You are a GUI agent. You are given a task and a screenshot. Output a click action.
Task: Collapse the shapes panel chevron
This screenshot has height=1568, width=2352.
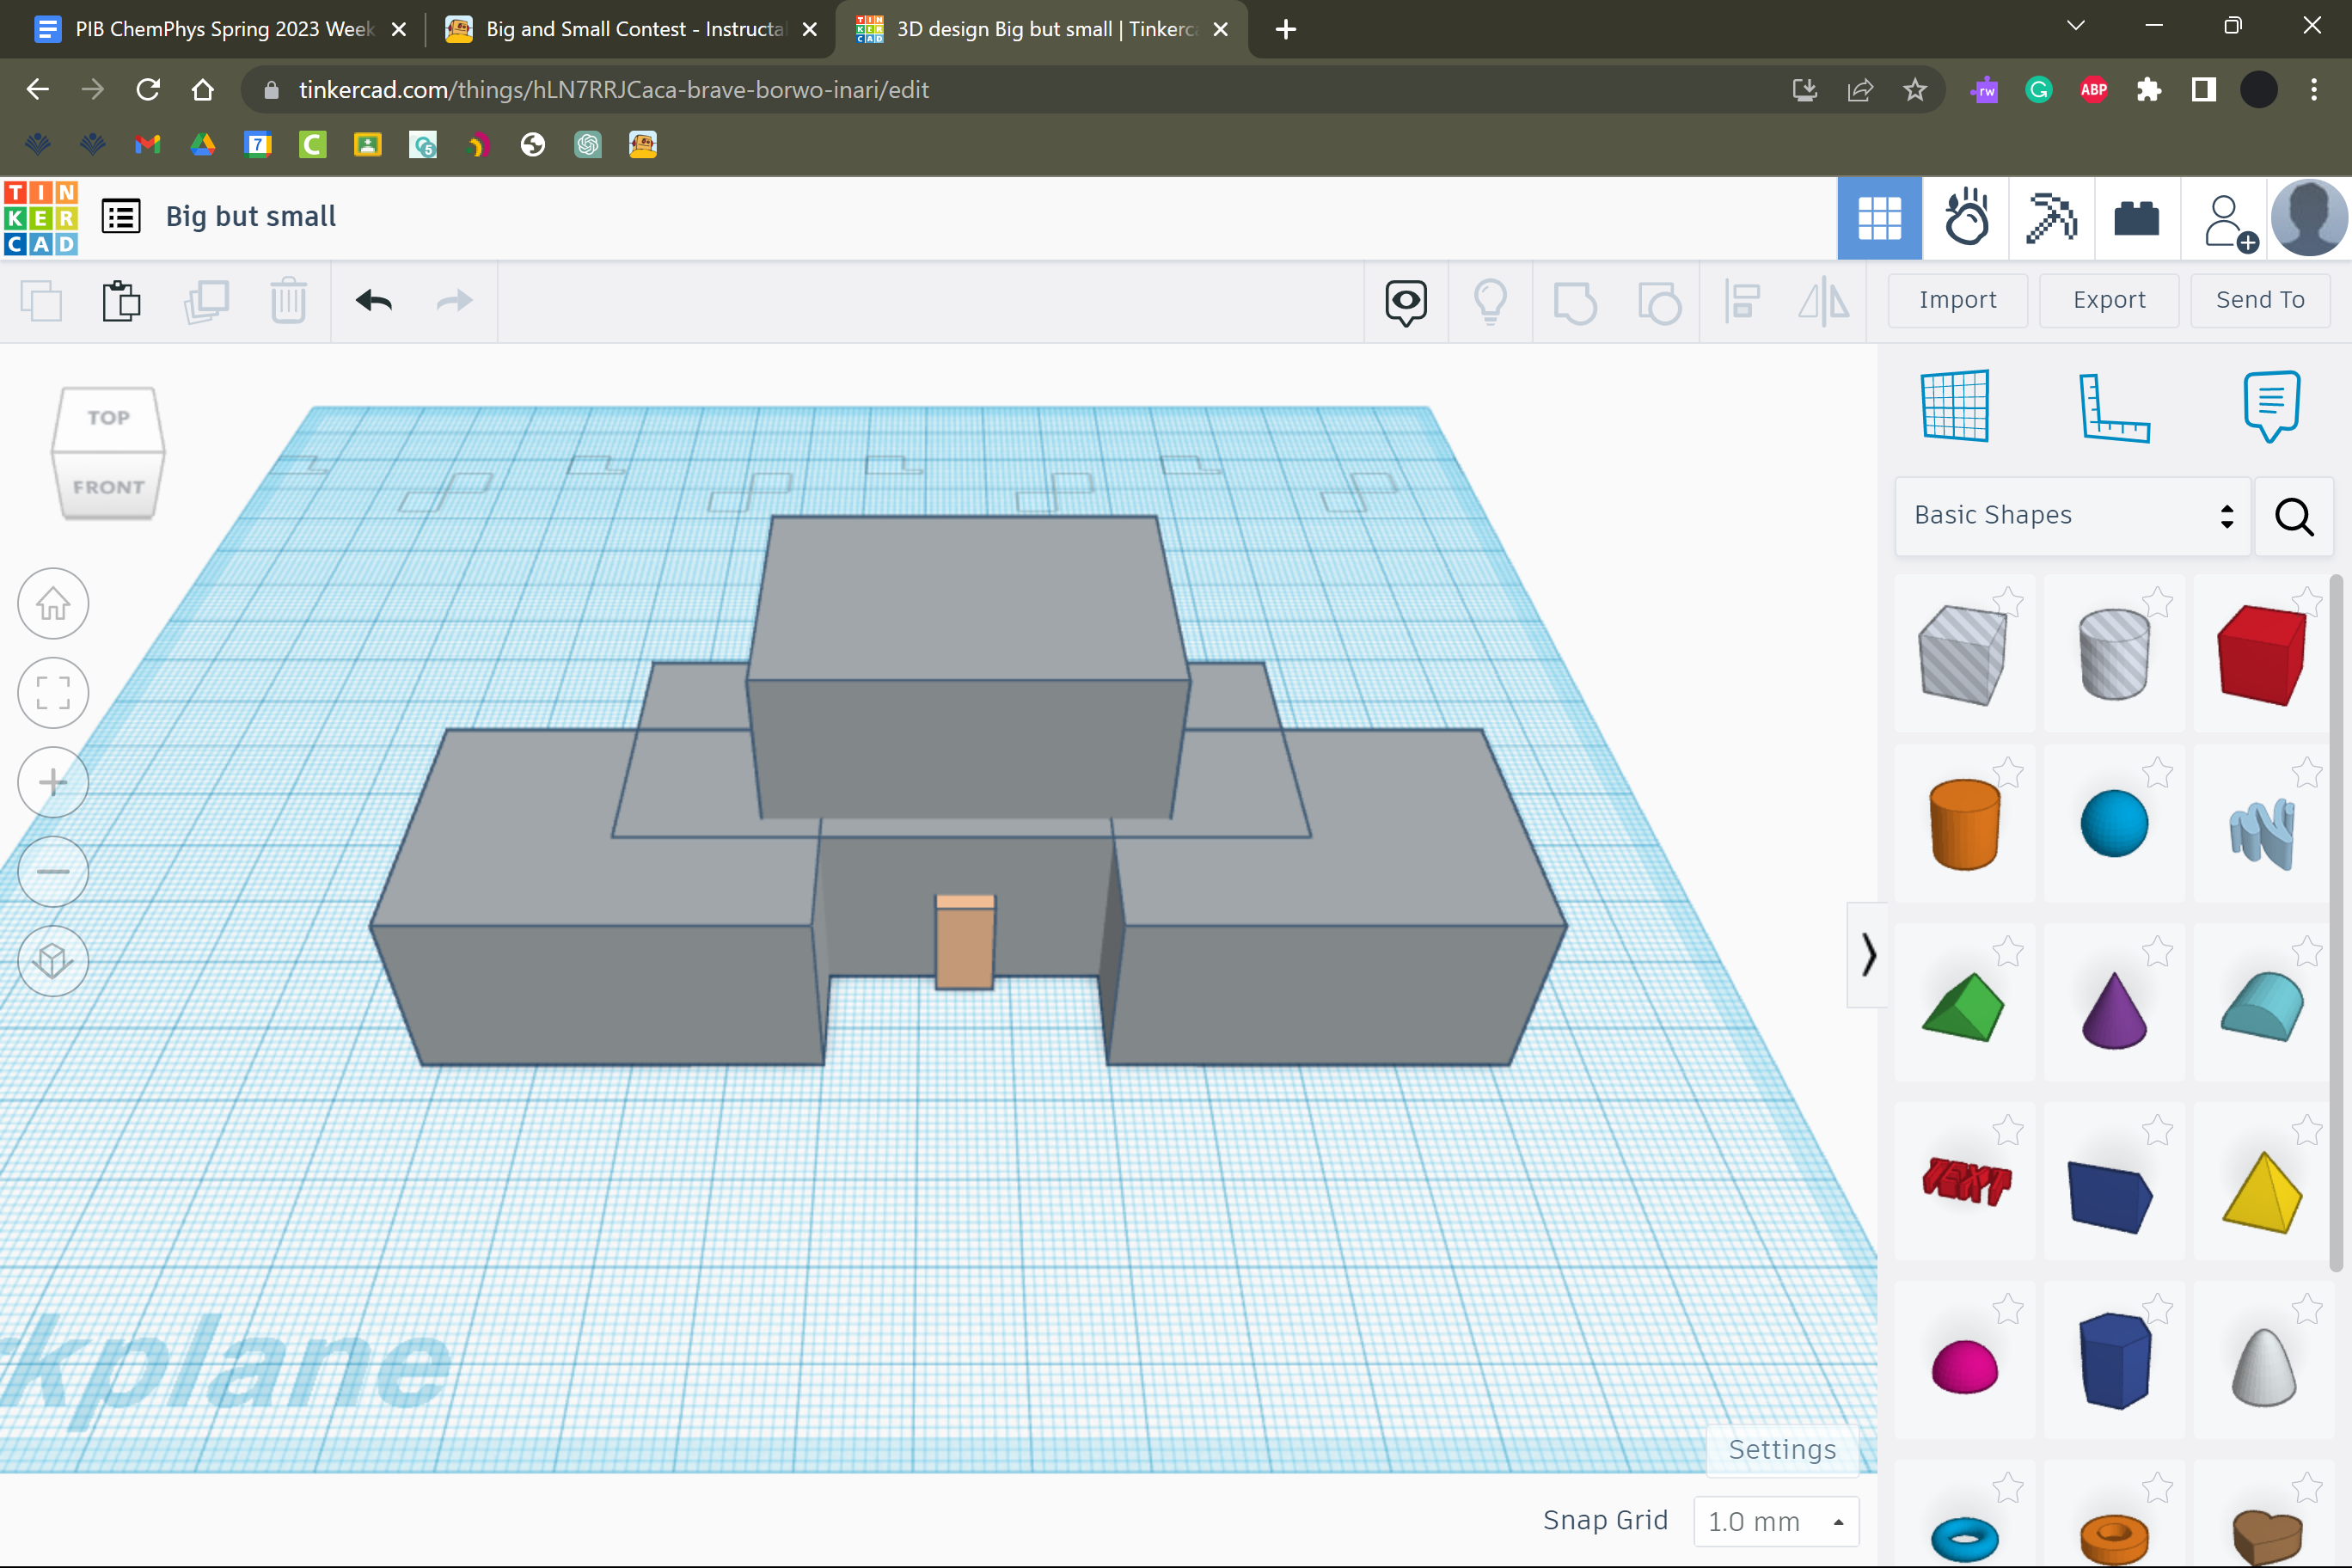[x=1867, y=954]
